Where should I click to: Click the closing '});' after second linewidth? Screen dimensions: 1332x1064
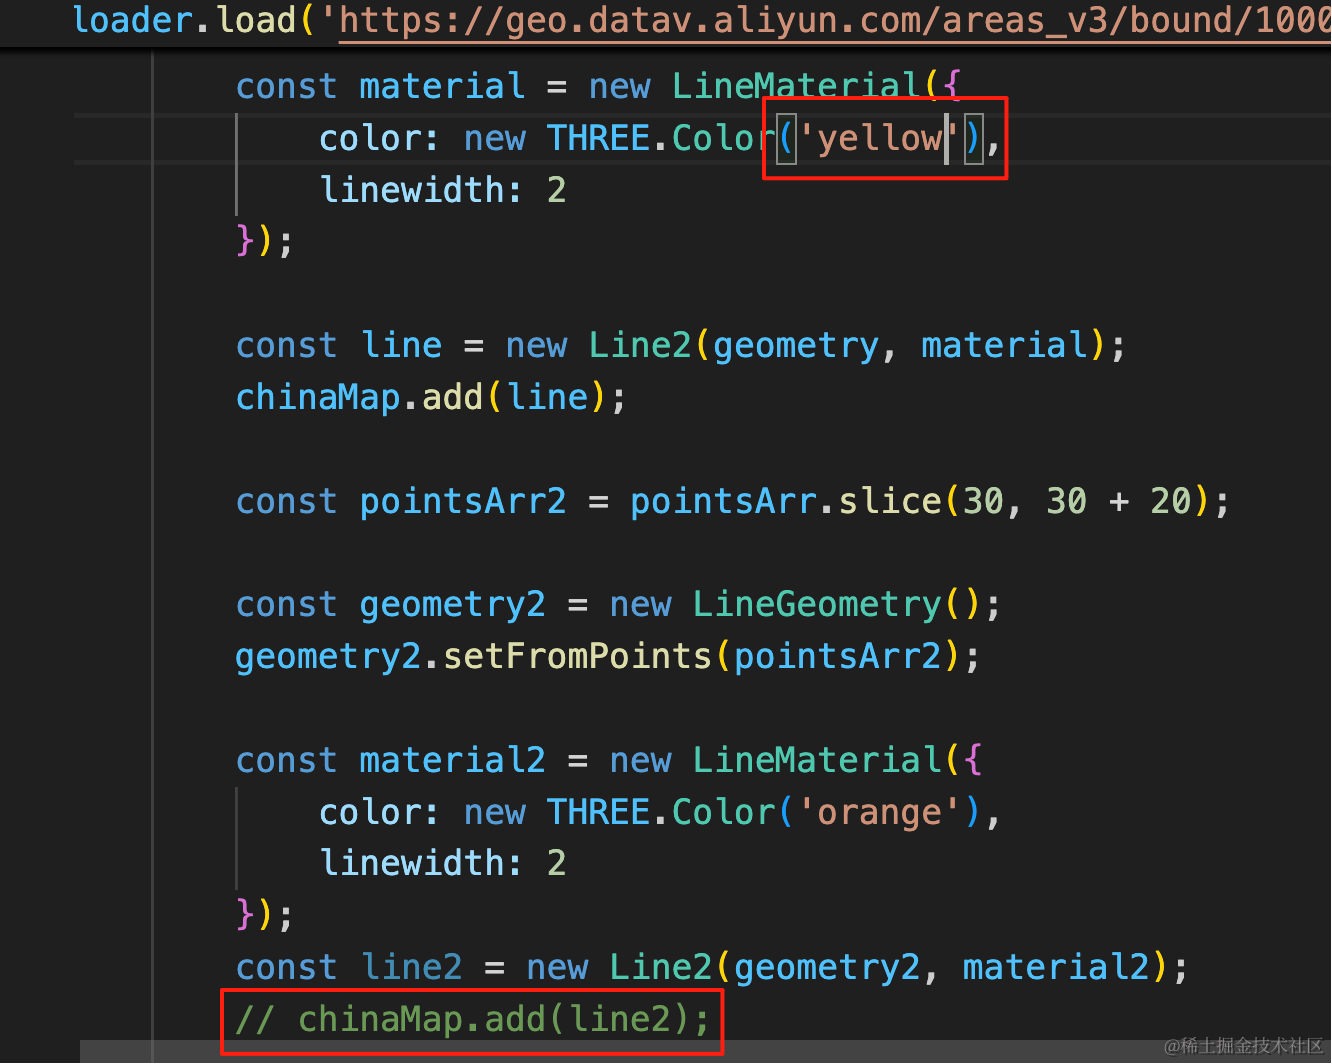pos(264,915)
